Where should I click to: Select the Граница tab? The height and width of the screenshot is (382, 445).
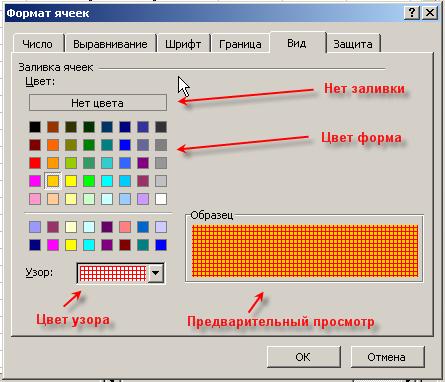click(240, 44)
